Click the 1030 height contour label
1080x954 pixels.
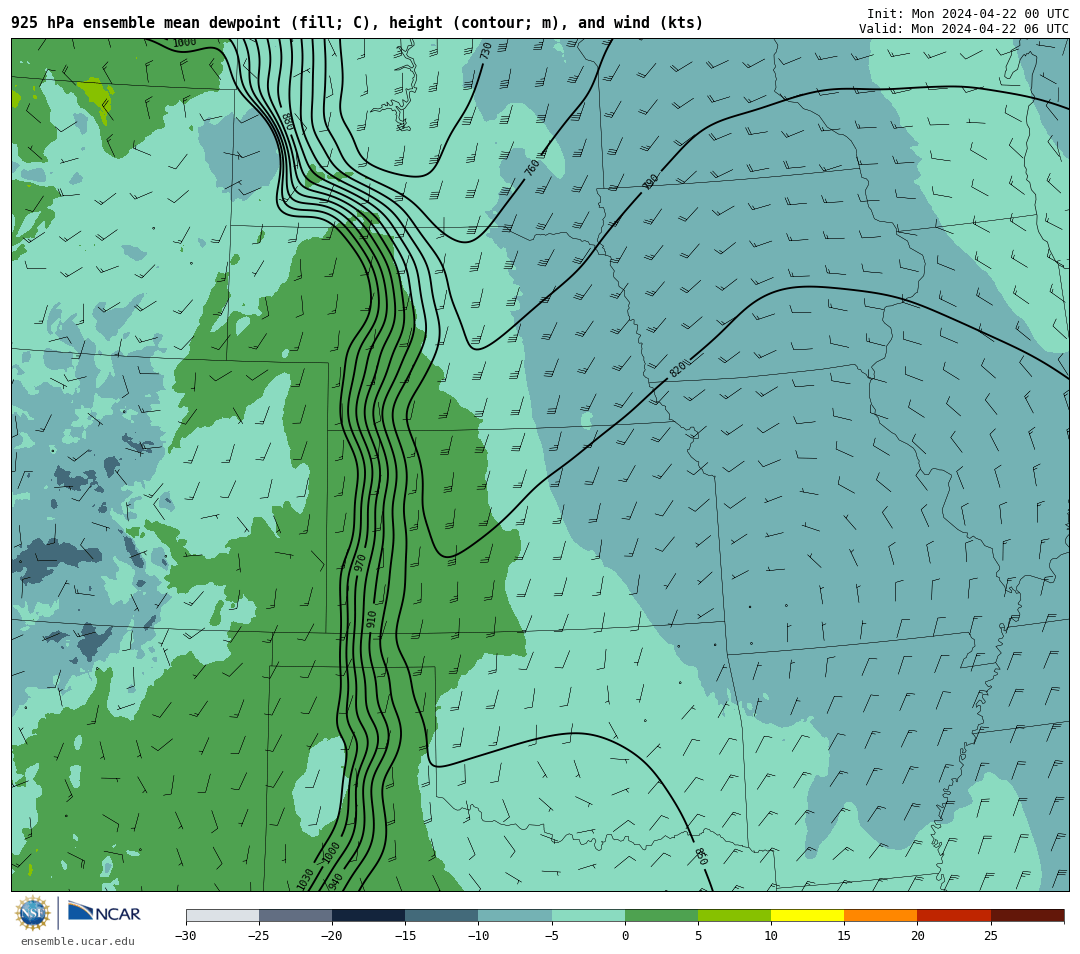[304, 879]
